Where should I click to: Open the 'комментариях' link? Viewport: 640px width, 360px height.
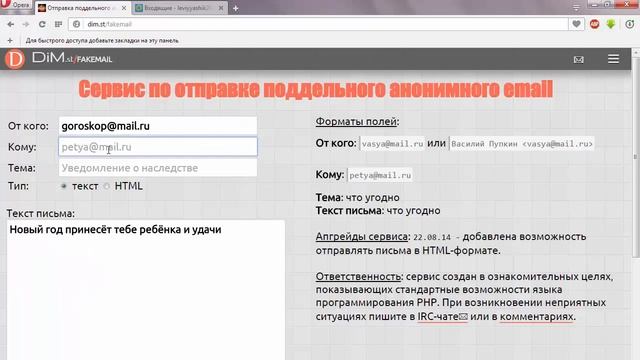pyautogui.click(x=537, y=317)
